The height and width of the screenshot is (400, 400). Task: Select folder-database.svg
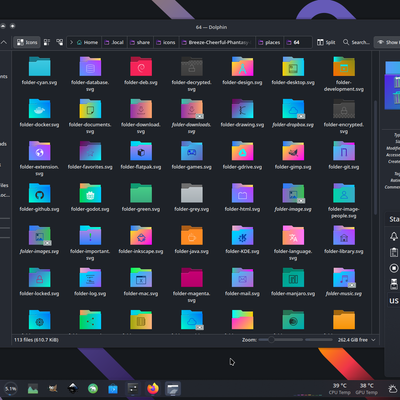90,74
